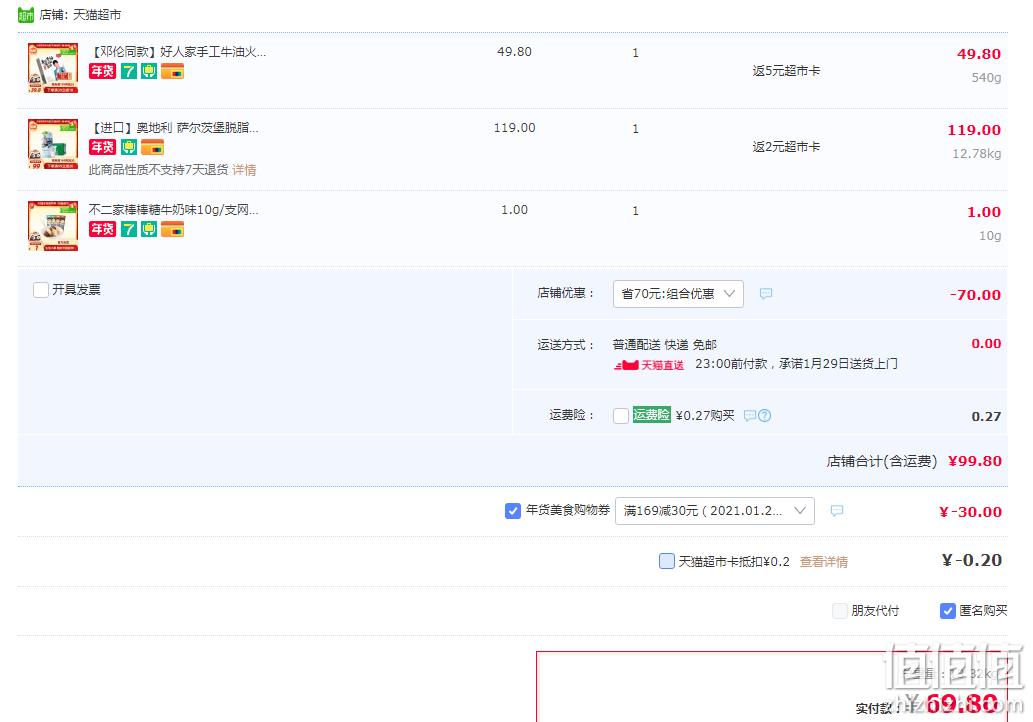This screenshot has width=1033, height=722.
Task: Open the hotpot base product thumbnail
Action: [x=53, y=68]
